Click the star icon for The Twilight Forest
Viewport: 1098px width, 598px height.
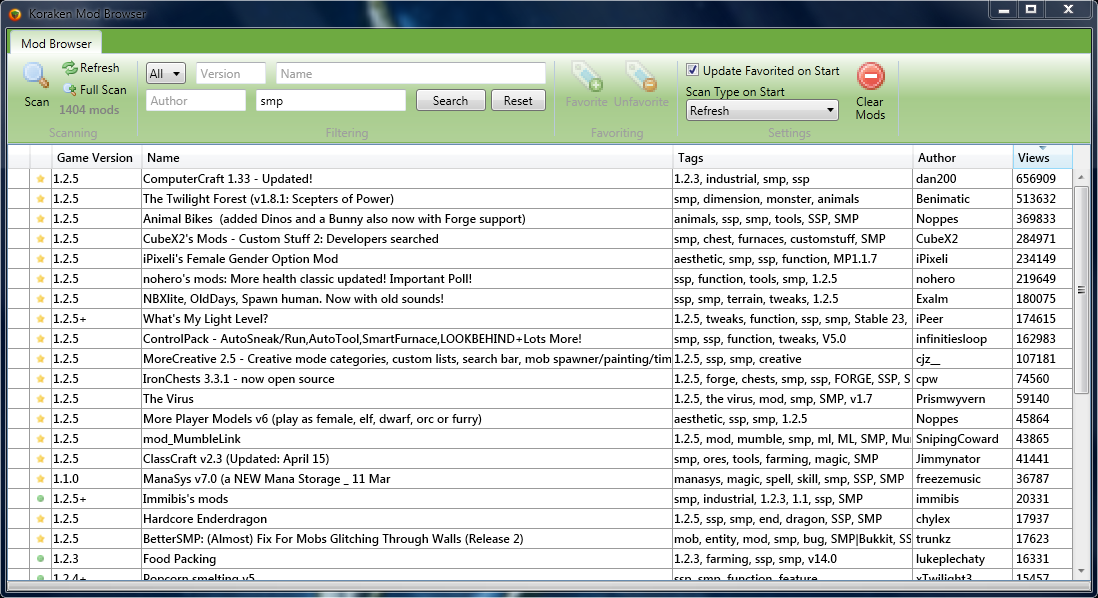tap(41, 199)
